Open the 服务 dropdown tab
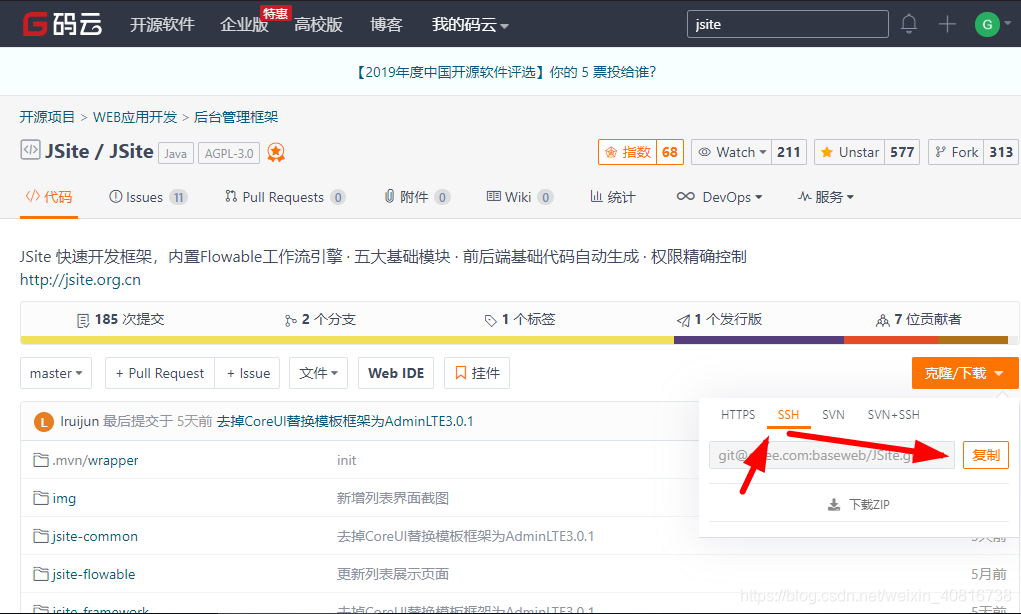Screen dimensions: 1021x614 click(826, 197)
